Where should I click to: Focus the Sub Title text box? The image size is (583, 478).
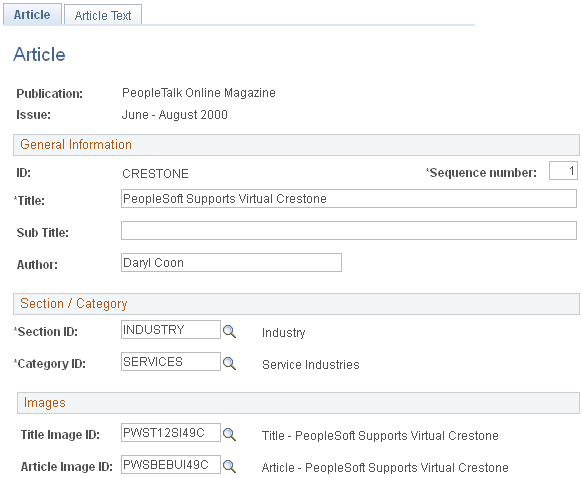pos(349,230)
